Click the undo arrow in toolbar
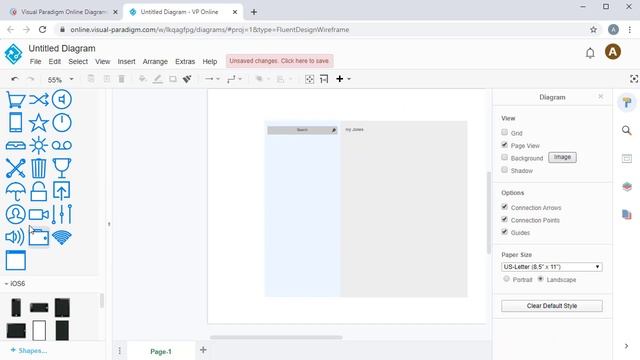Screen dimensions: 640x360 pos(15,79)
